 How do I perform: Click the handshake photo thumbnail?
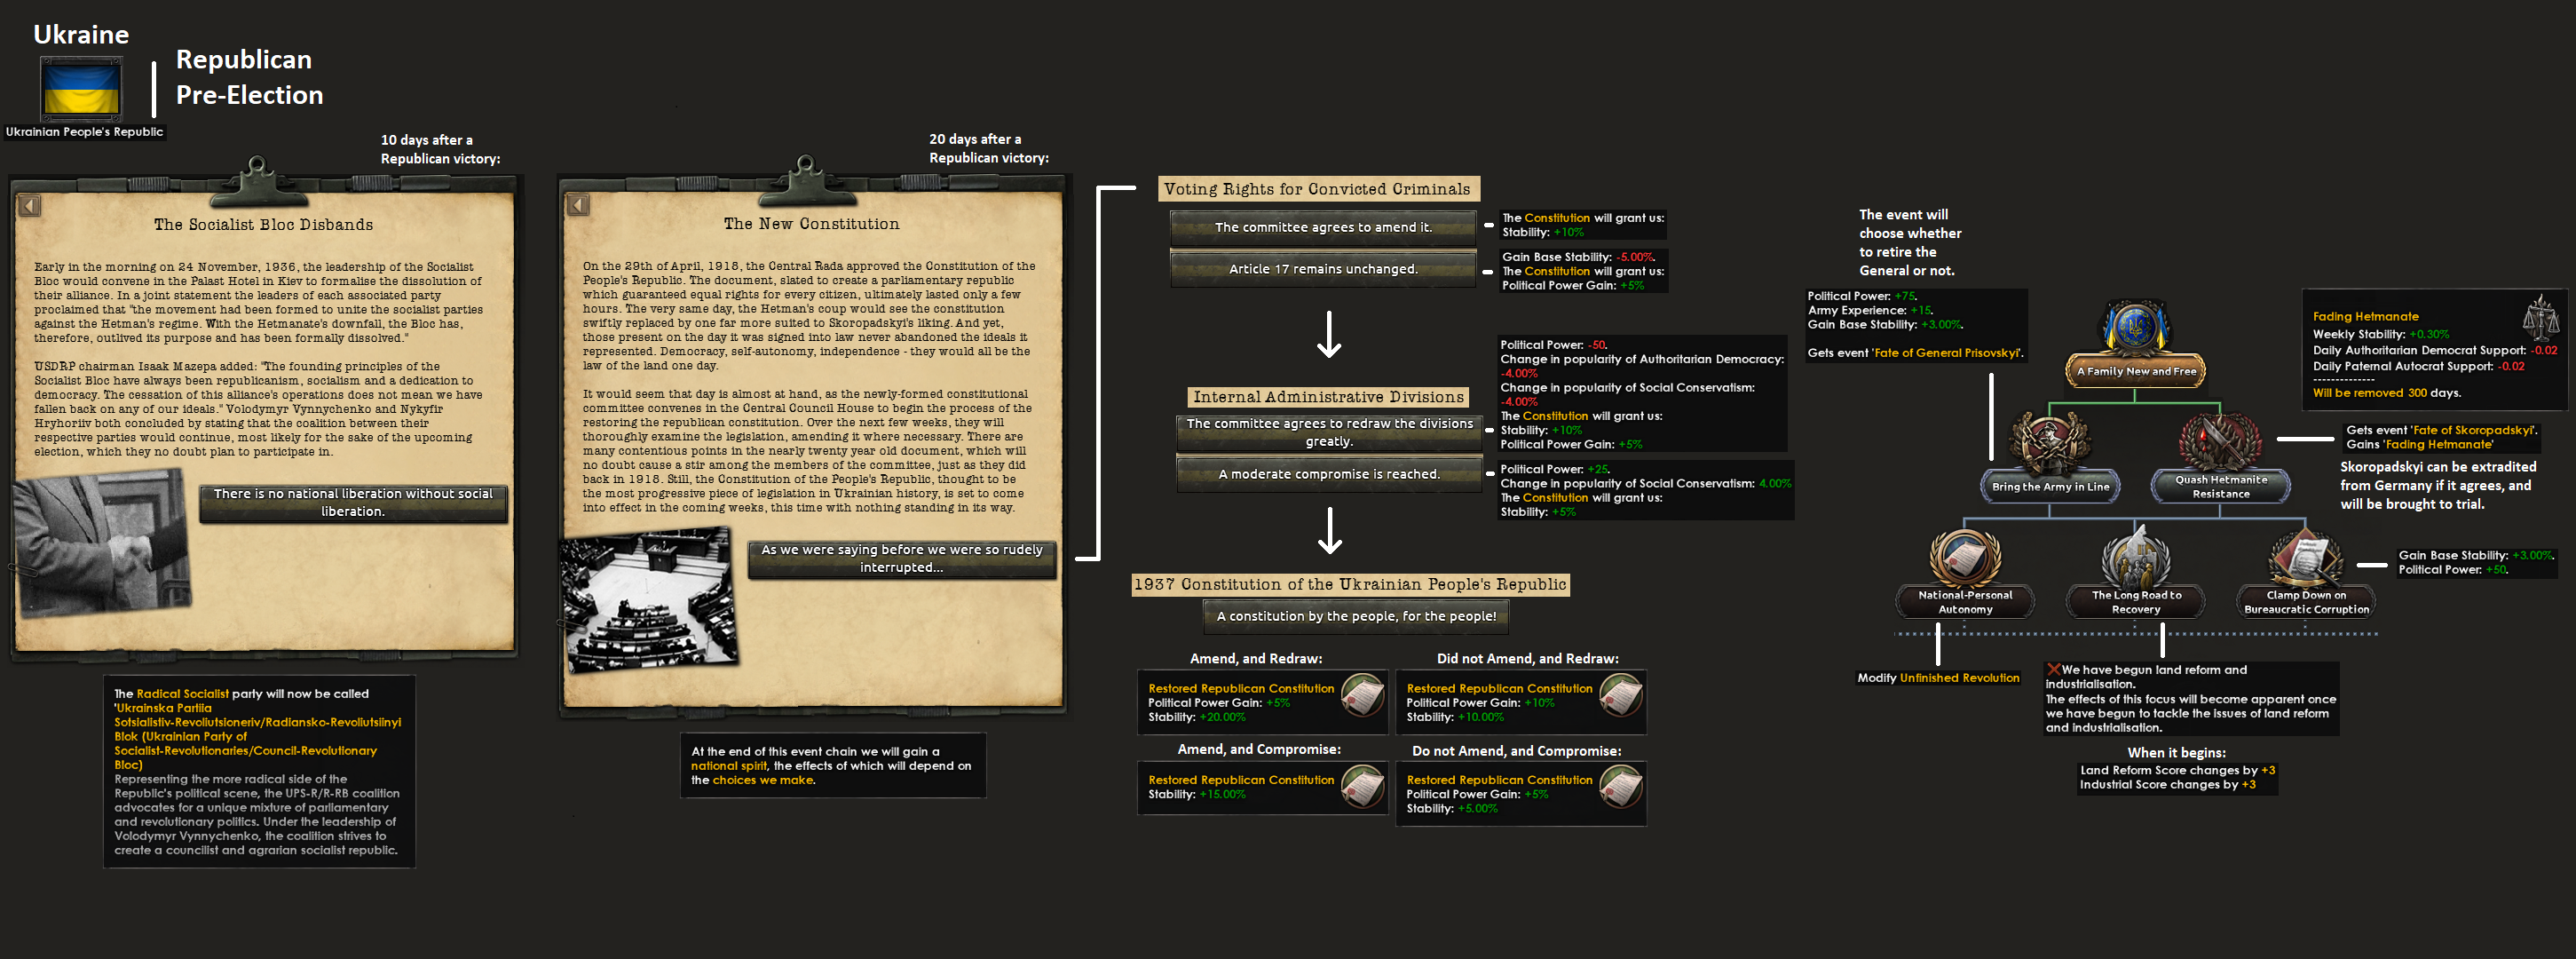(x=100, y=544)
